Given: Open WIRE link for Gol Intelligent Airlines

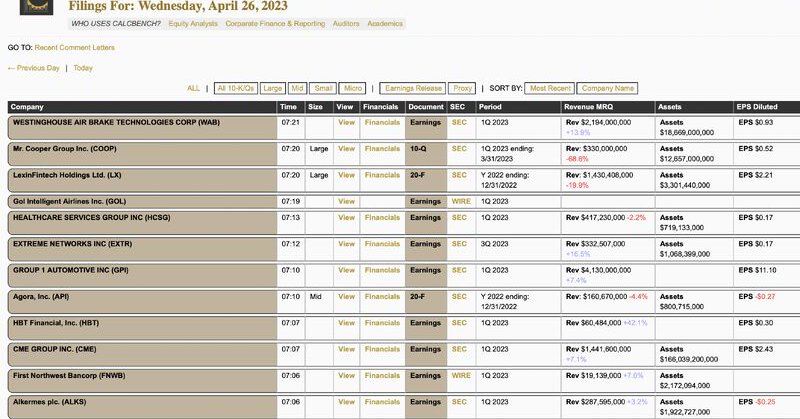Looking at the screenshot, I should pos(461,202).
